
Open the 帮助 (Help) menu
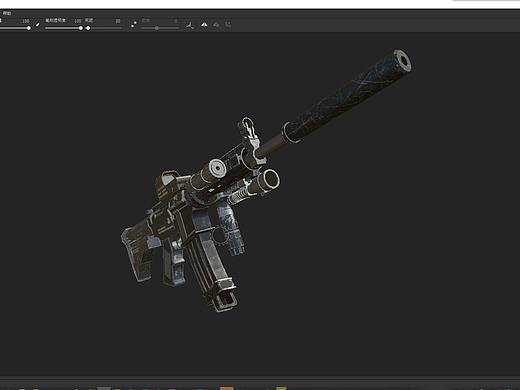pyautogui.click(x=6, y=13)
